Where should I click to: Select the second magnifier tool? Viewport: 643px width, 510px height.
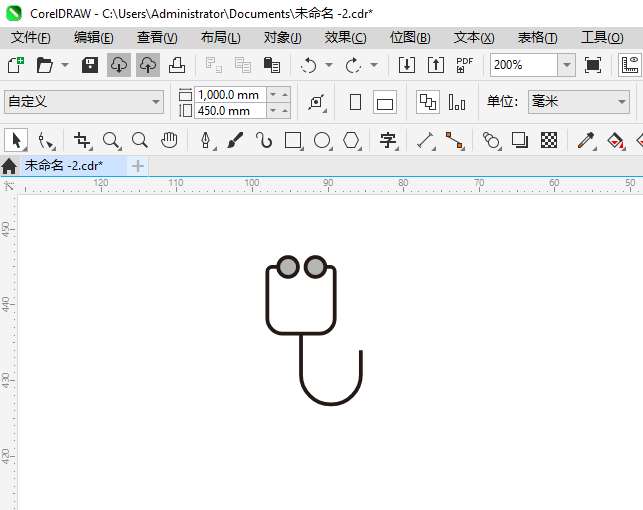pos(140,140)
